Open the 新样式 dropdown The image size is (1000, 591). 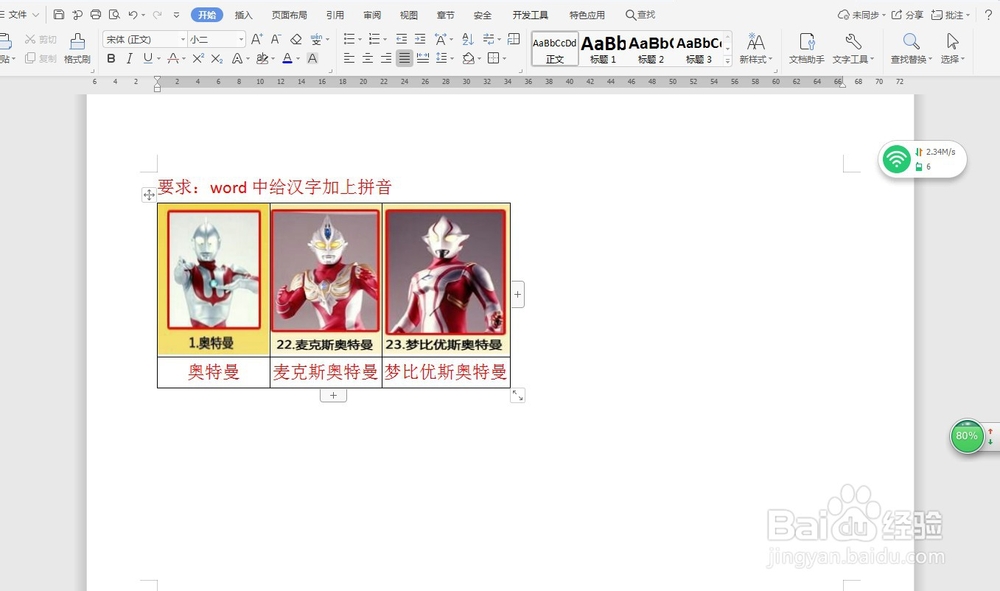click(x=756, y=48)
